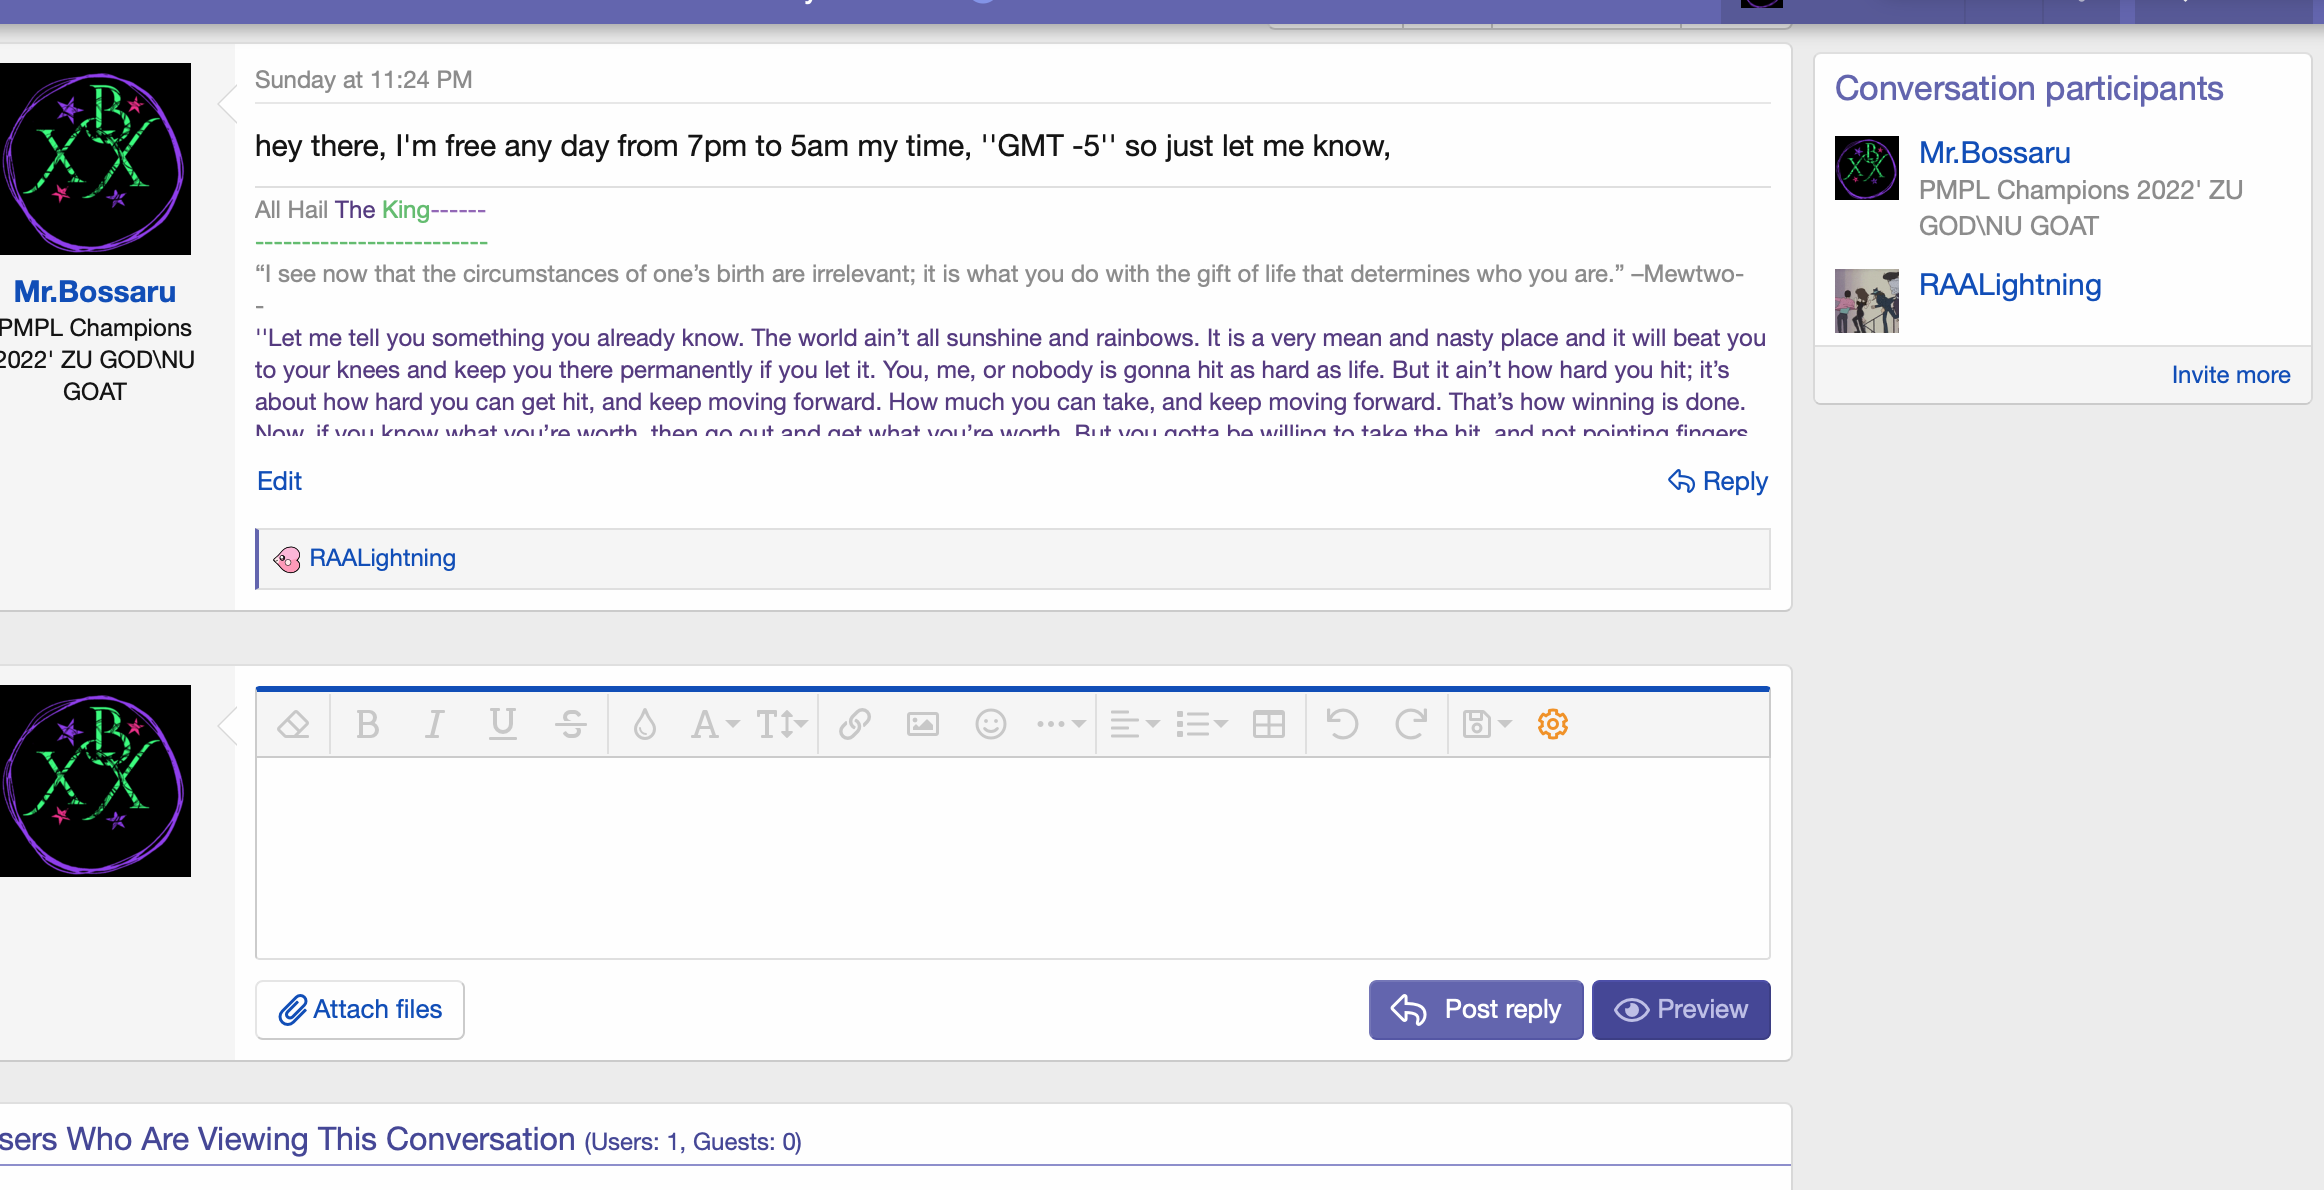
Task: Open the Font size dropdown
Action: pos(781,724)
